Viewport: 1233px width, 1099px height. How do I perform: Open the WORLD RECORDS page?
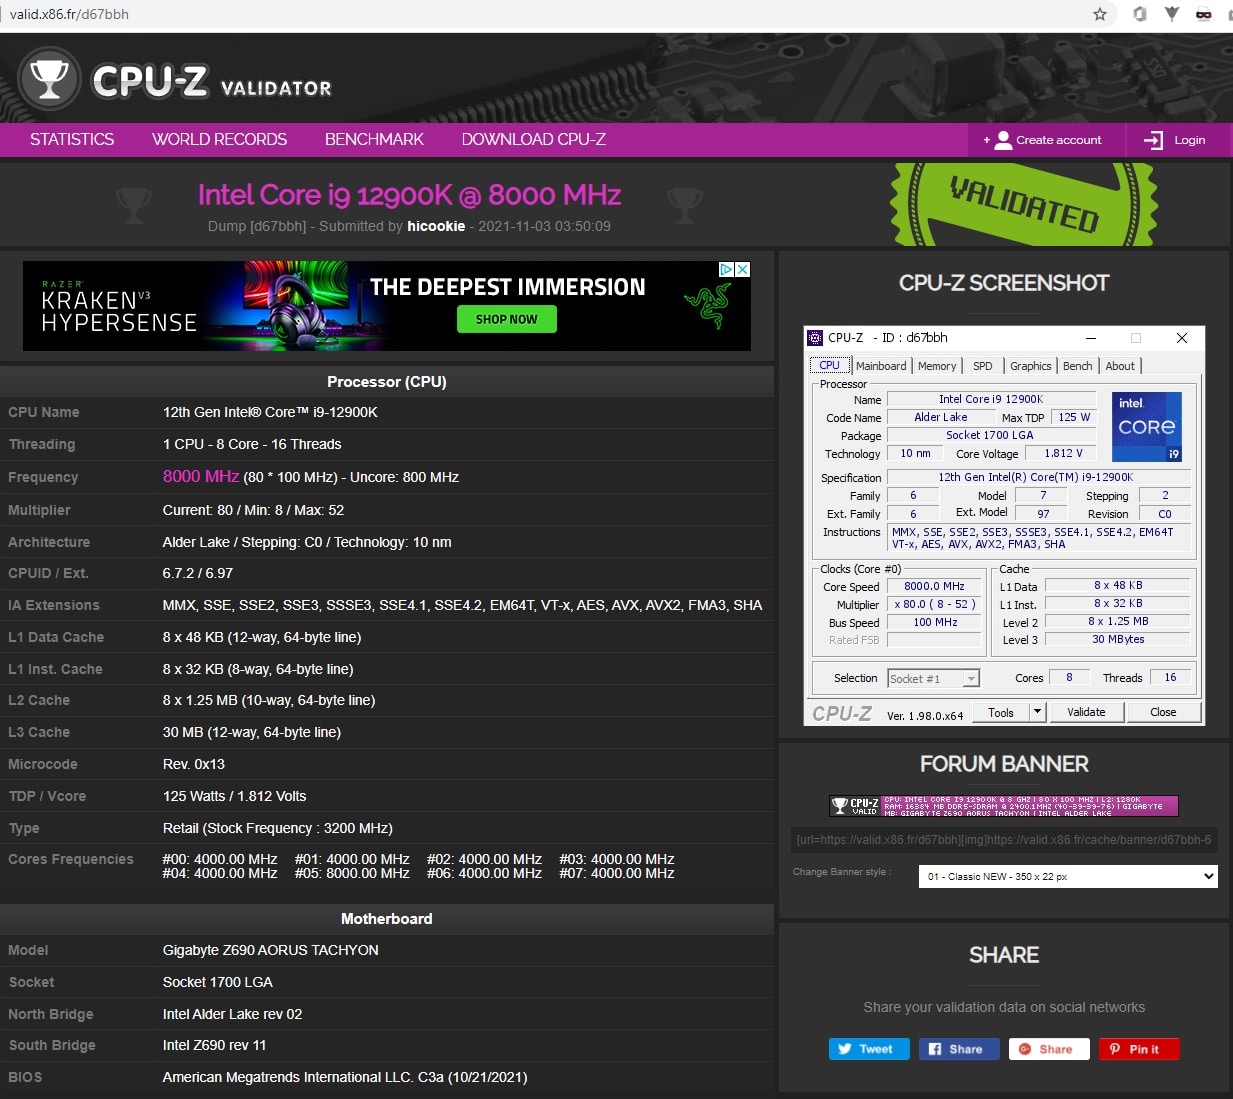point(219,140)
